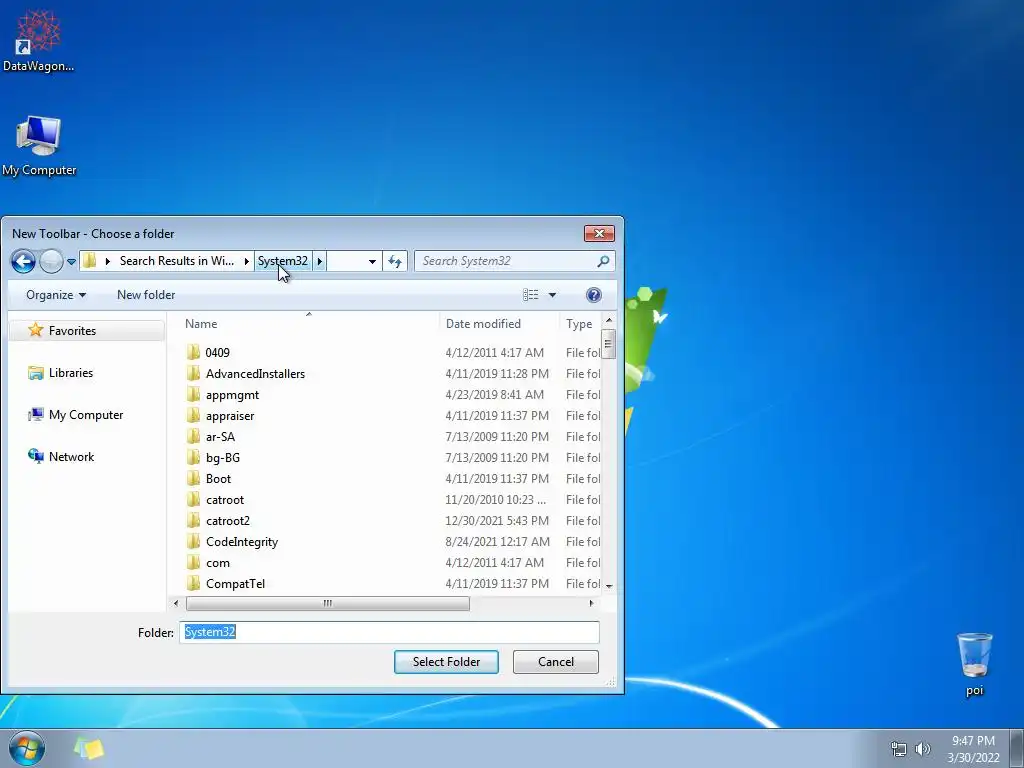Select the Search Results in Wi... breadcrumb
This screenshot has height=768, width=1024.
[176, 261]
